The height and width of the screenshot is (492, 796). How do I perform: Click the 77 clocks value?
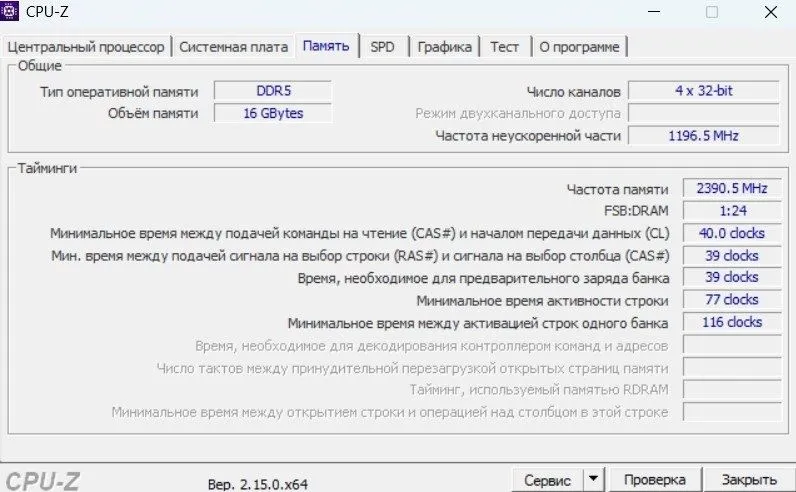pyautogui.click(x=732, y=300)
